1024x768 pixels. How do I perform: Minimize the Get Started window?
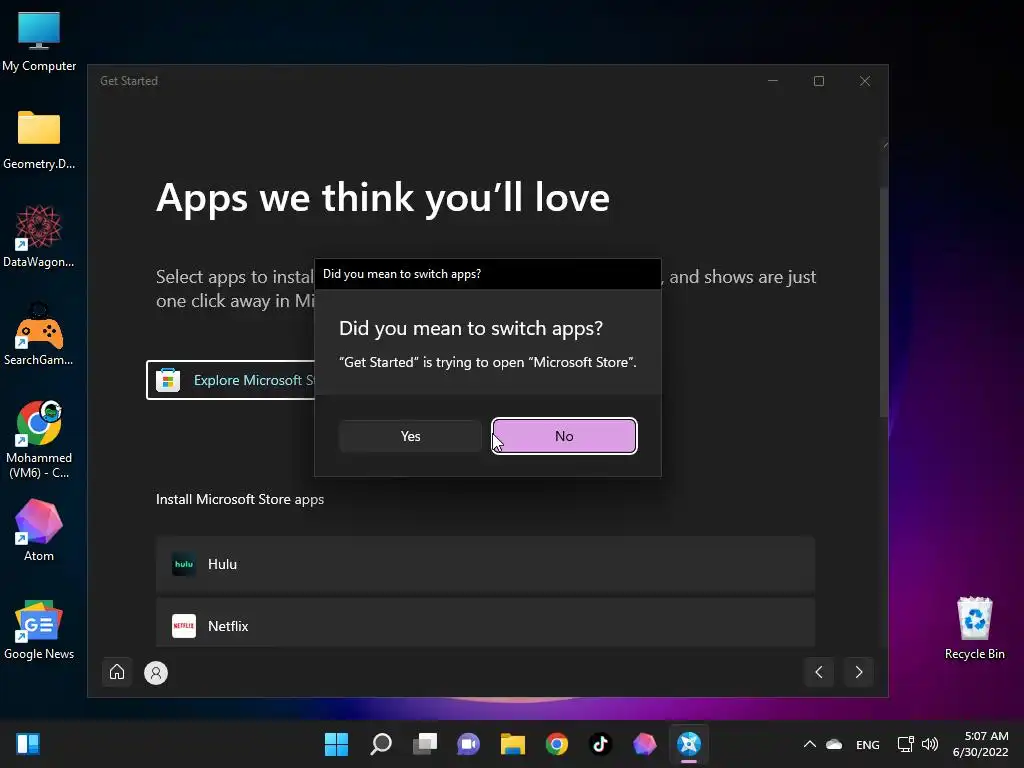coord(773,81)
